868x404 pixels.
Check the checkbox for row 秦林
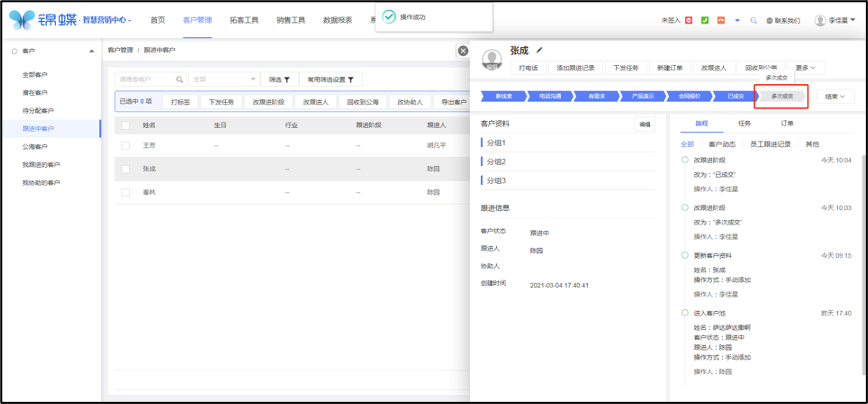(126, 193)
